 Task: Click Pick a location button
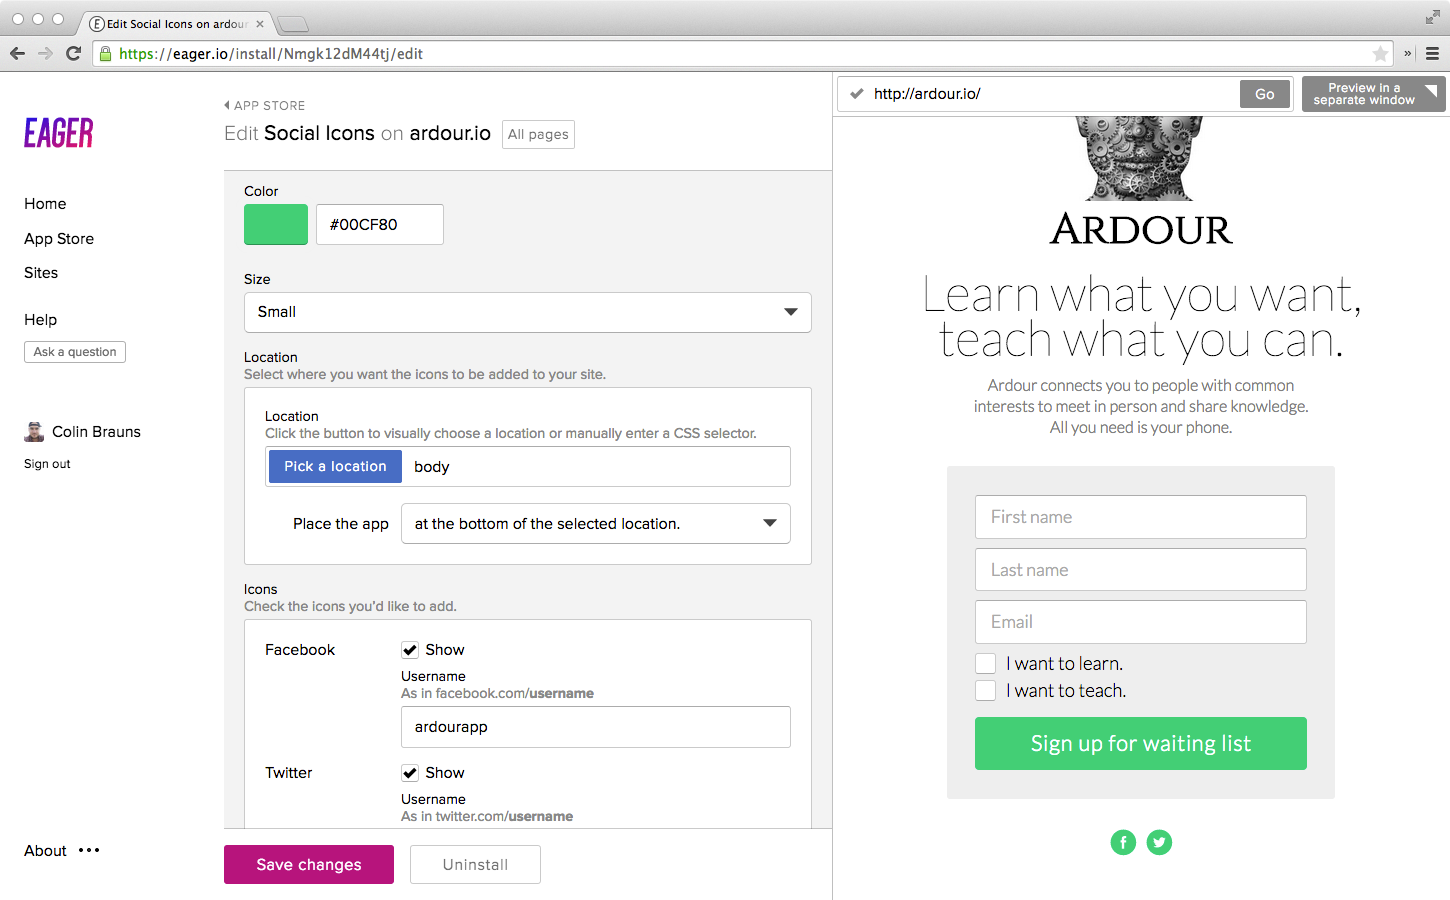[x=335, y=467]
